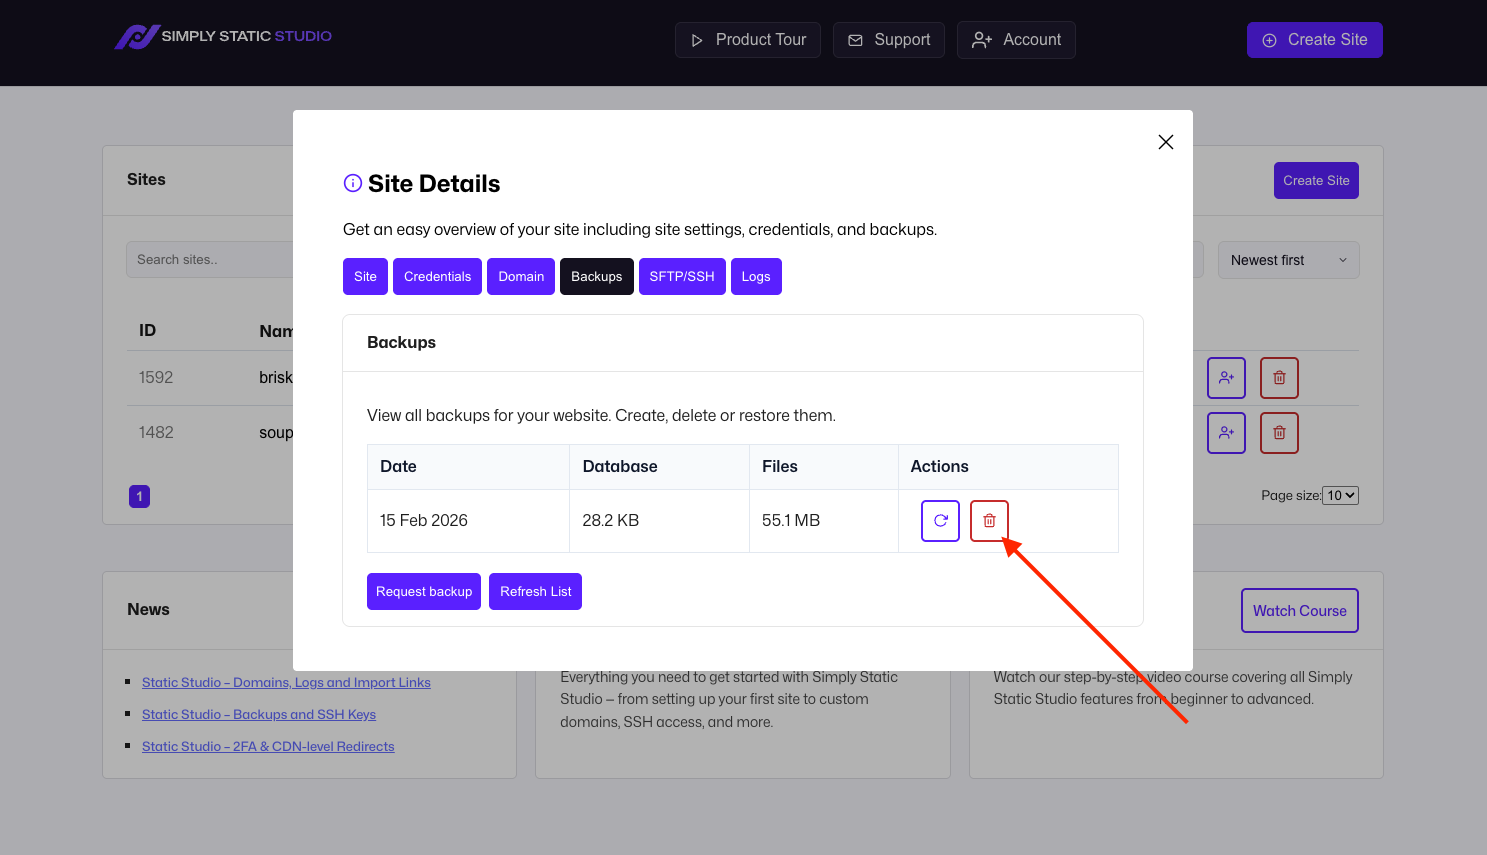Screen dimensions: 1487x855
Task: Open 2FA & CDN-level Redirects news link
Action: (x=268, y=746)
